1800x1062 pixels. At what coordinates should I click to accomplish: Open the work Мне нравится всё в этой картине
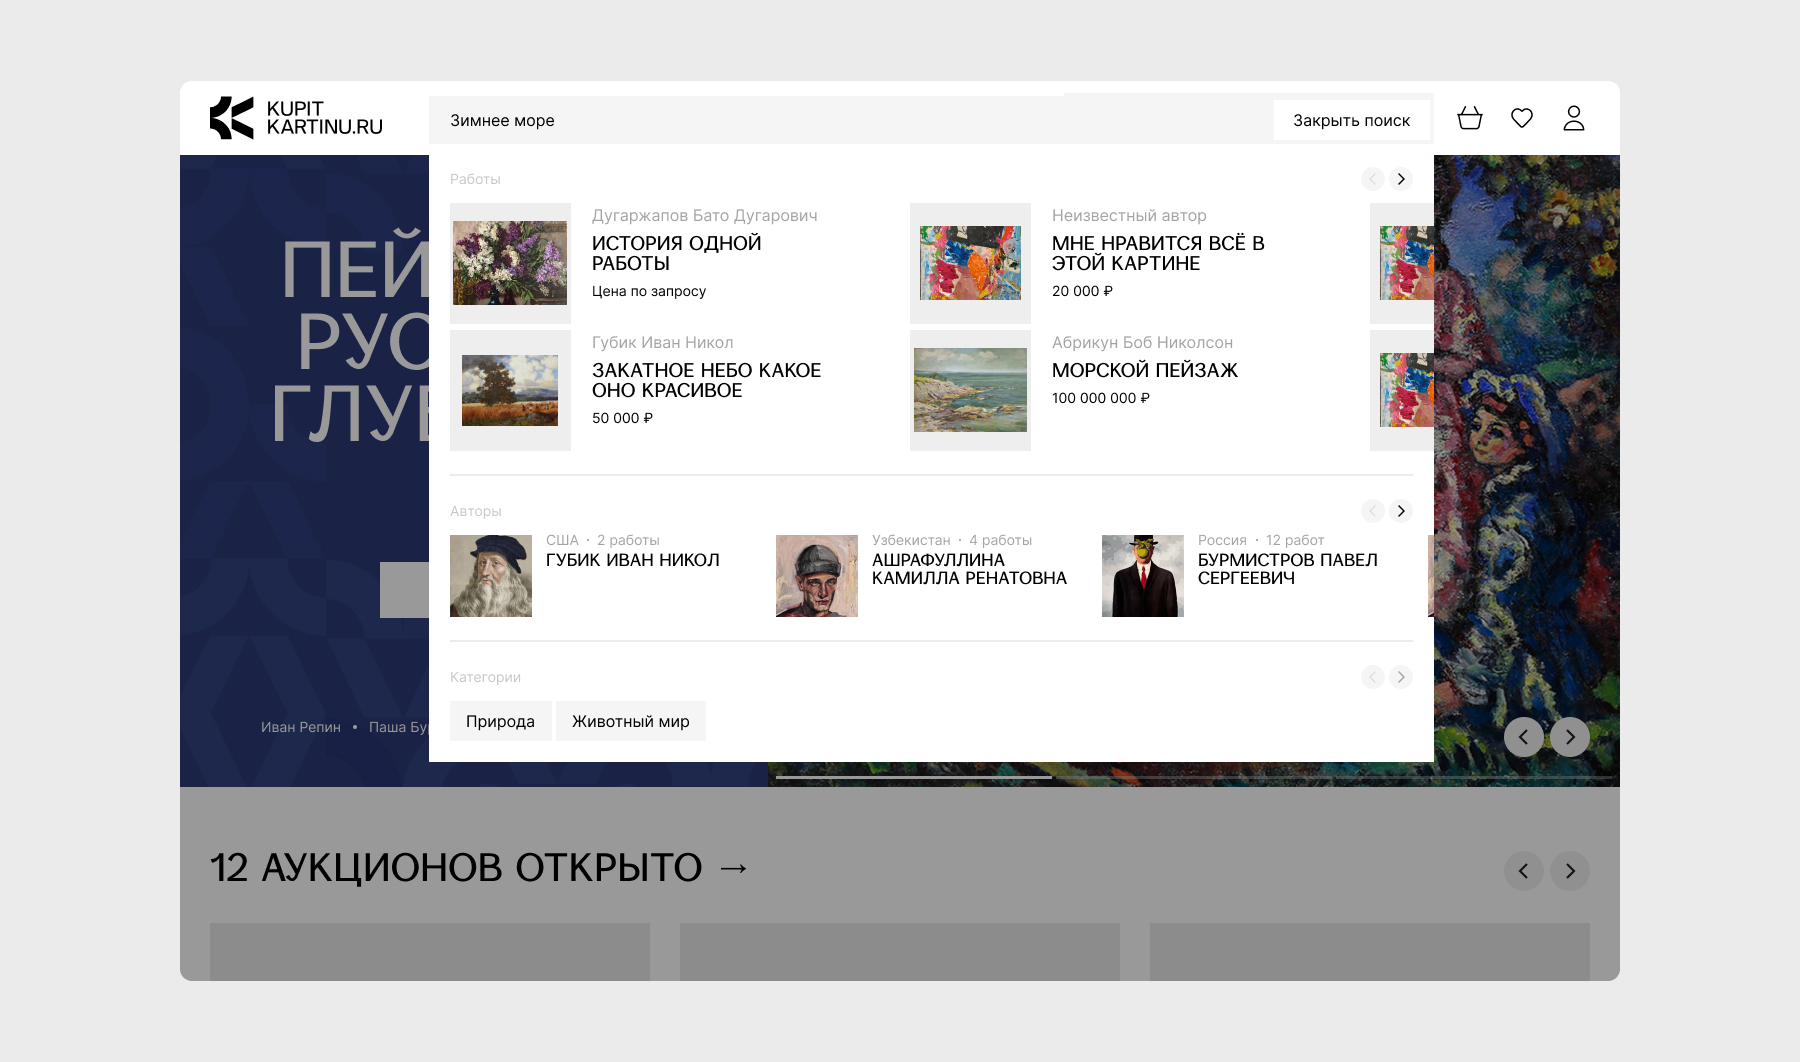(x=1158, y=253)
